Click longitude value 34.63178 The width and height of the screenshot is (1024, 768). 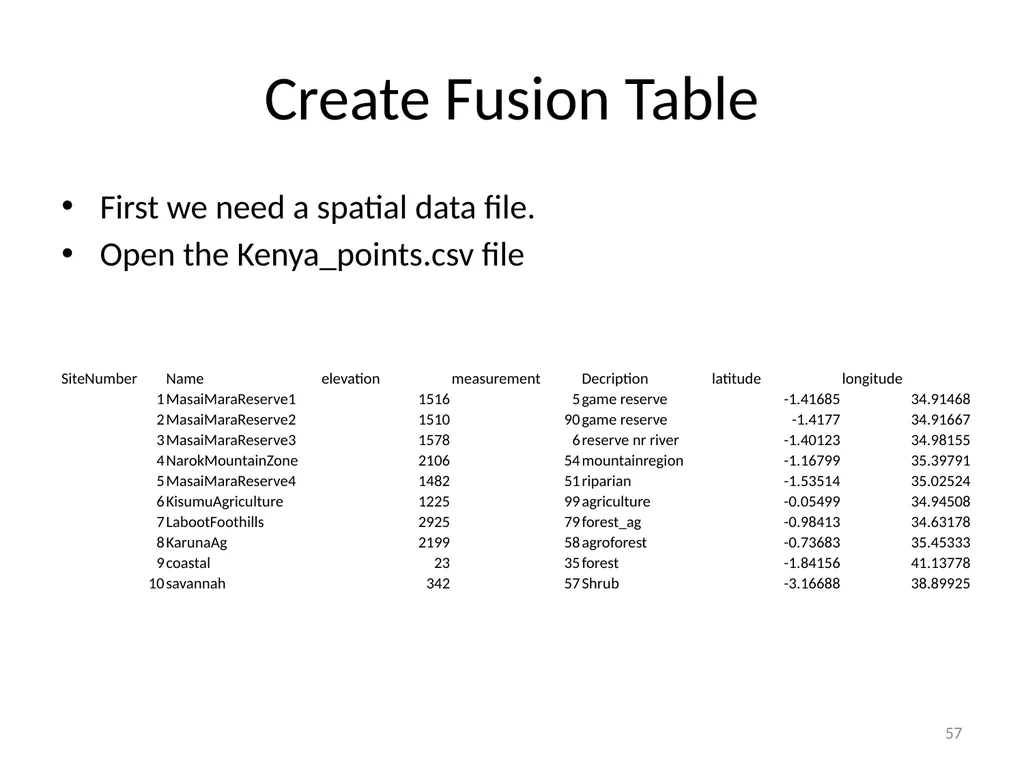click(940, 522)
